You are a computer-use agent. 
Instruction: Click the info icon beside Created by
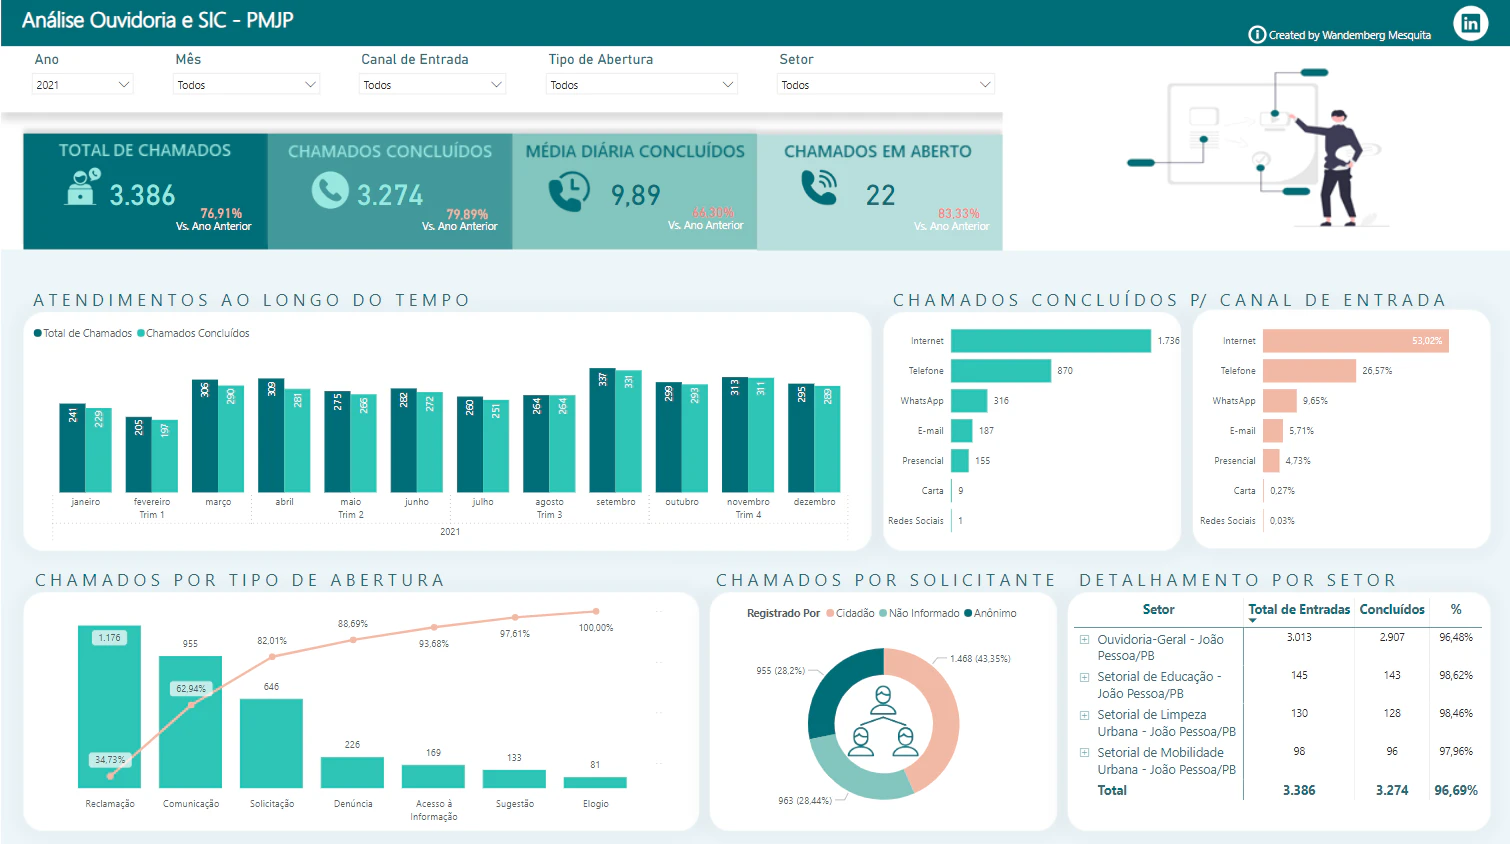1257,34
